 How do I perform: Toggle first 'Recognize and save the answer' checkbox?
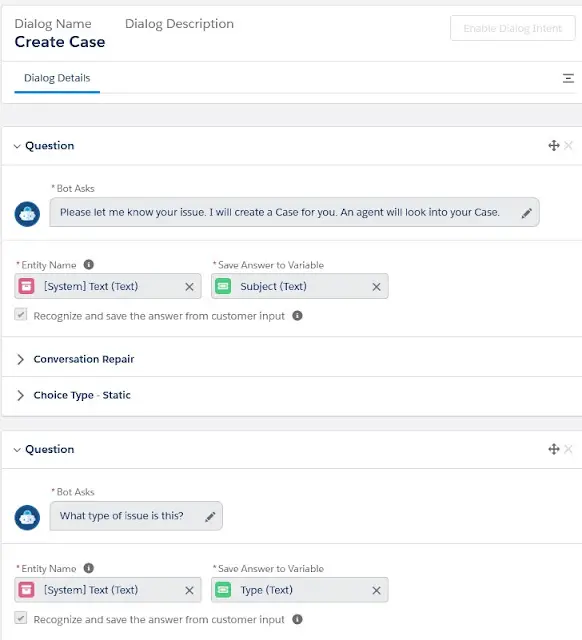(21, 315)
